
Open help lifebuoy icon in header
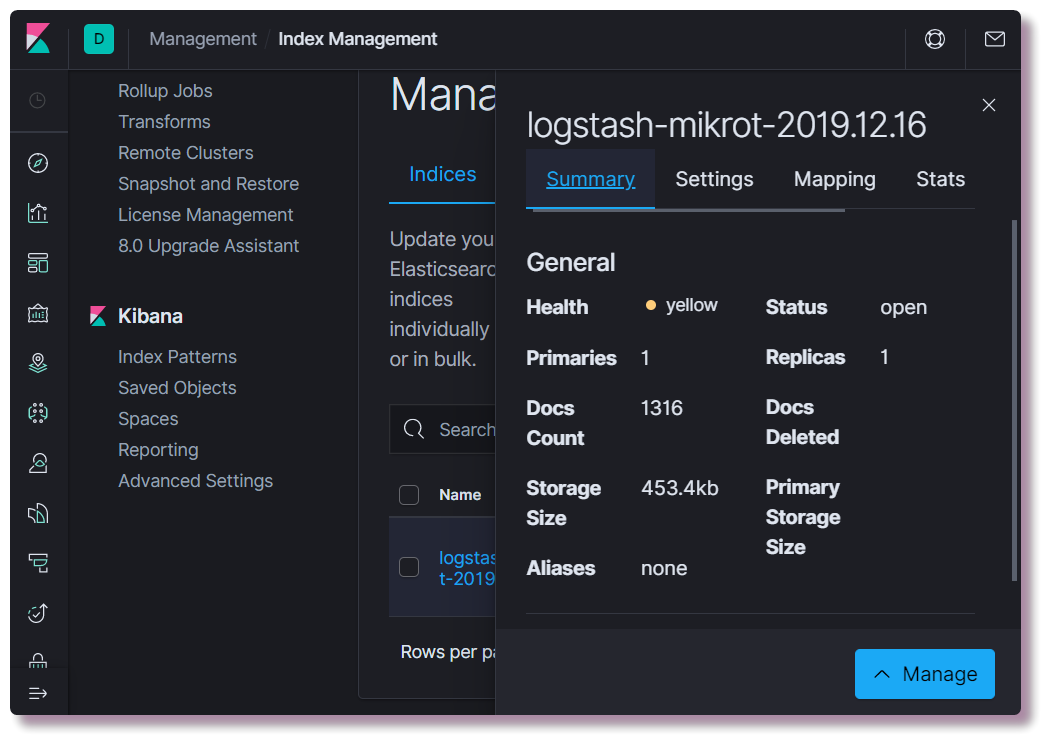click(x=935, y=39)
